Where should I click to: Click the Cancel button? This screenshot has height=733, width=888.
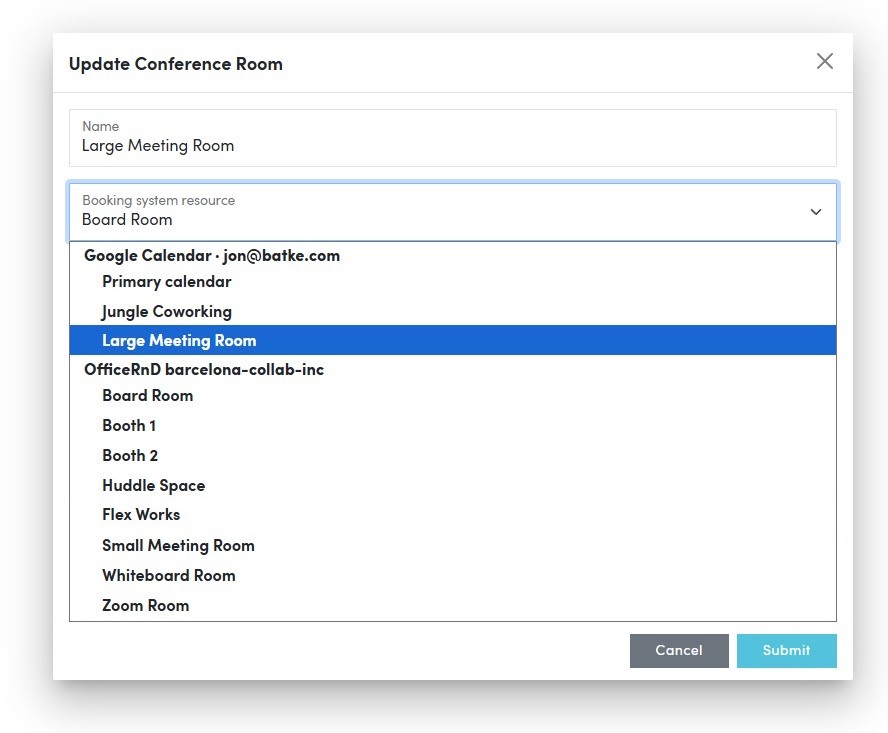click(679, 650)
